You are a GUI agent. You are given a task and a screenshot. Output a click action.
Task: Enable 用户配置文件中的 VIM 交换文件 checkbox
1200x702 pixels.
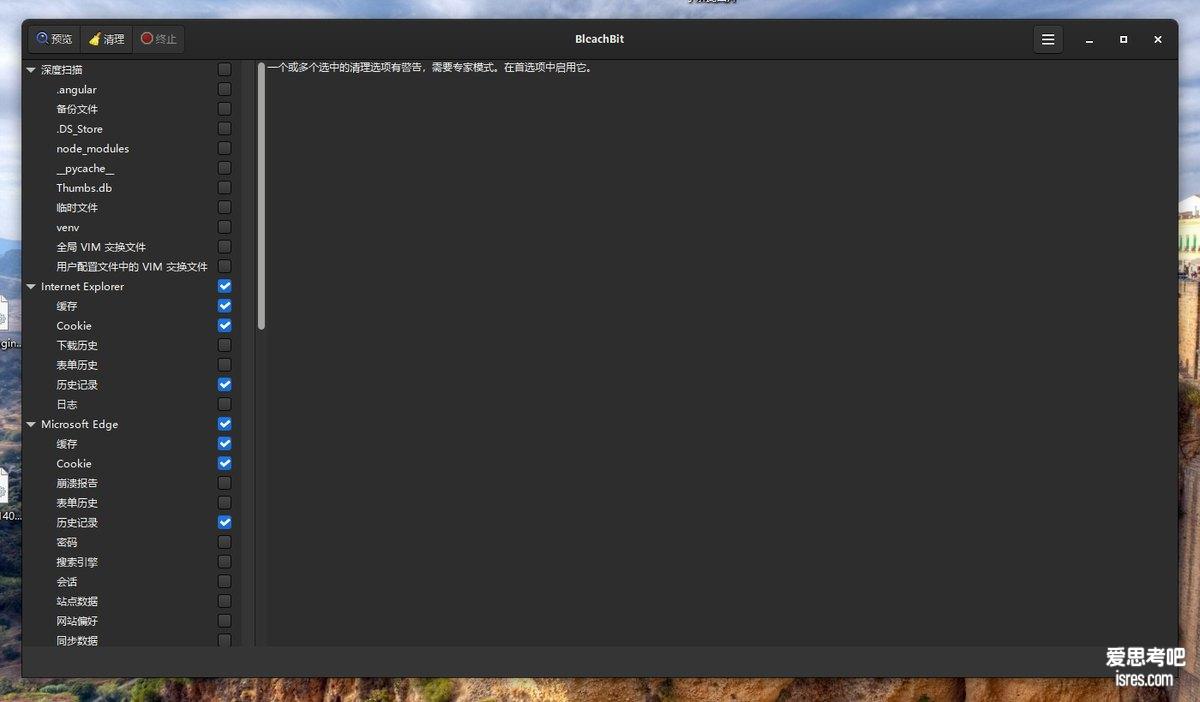(224, 266)
